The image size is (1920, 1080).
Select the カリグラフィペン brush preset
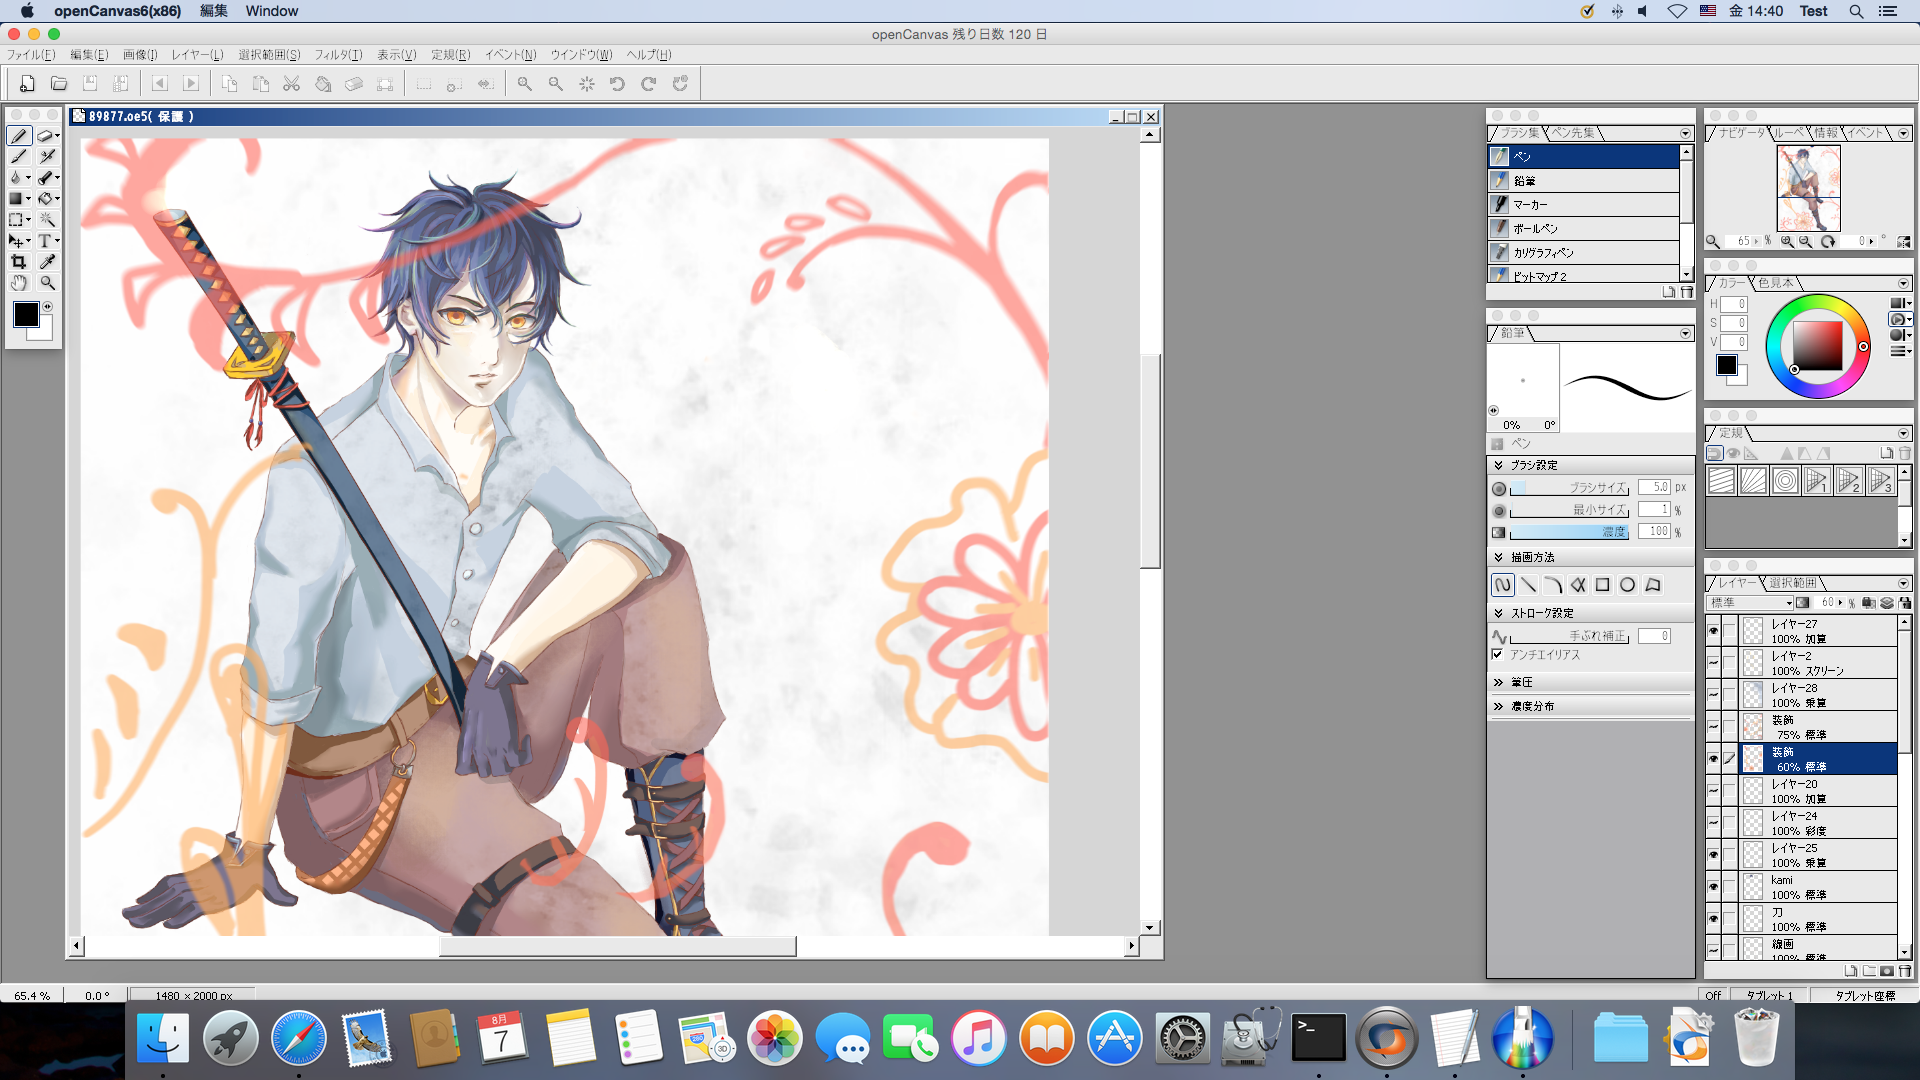[1584, 253]
